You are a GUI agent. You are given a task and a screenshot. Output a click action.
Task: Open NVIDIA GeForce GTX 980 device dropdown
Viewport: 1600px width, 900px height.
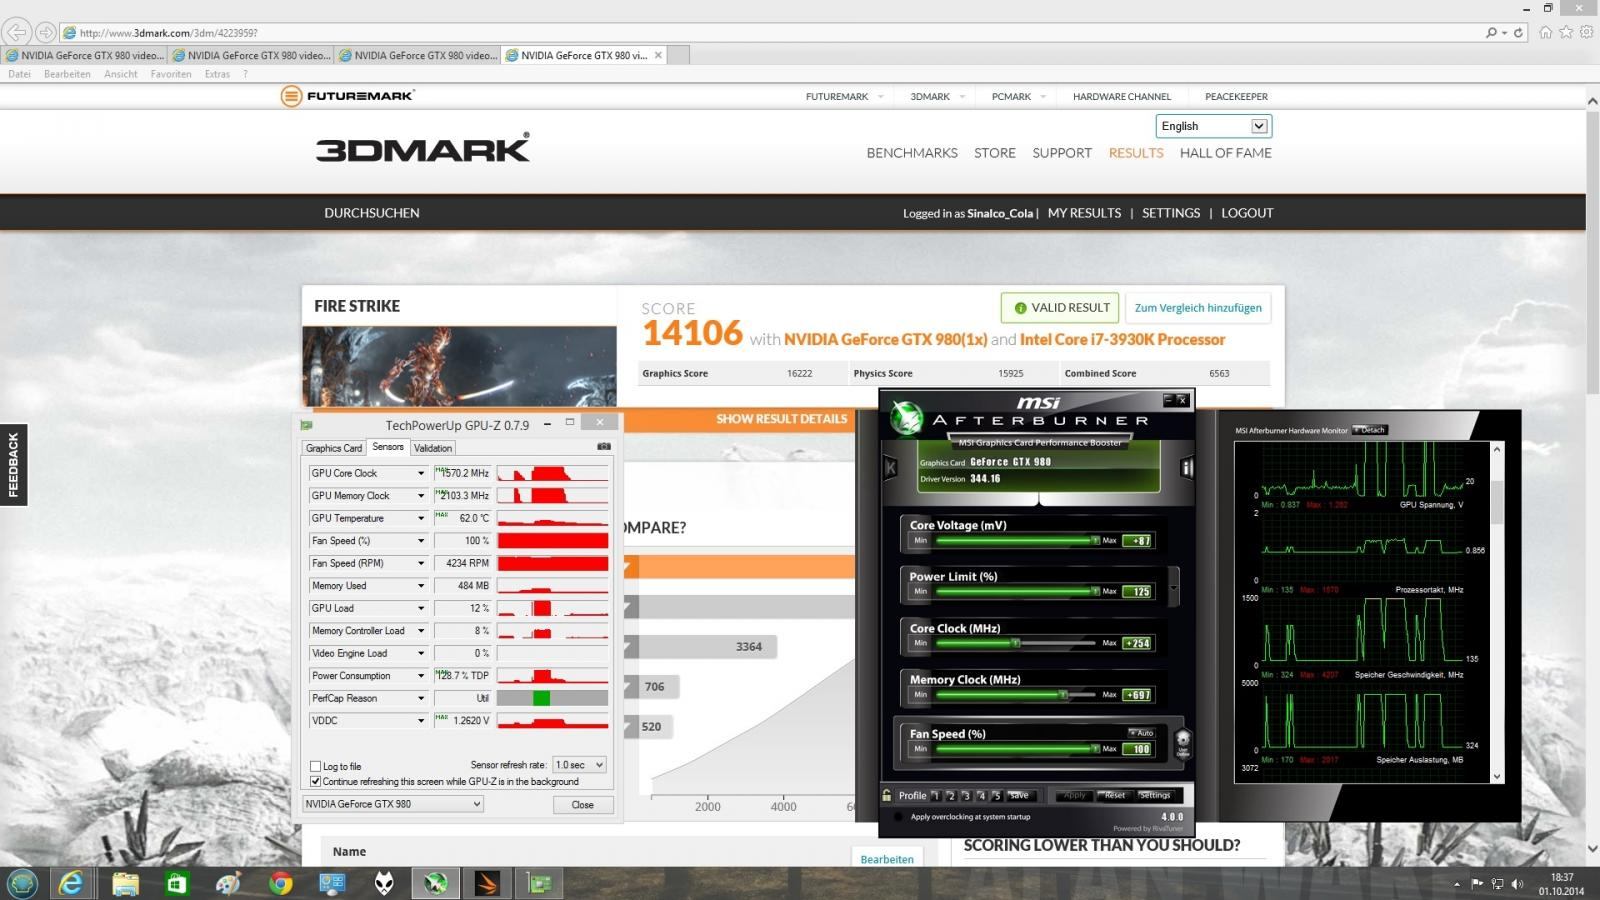[x=393, y=804]
